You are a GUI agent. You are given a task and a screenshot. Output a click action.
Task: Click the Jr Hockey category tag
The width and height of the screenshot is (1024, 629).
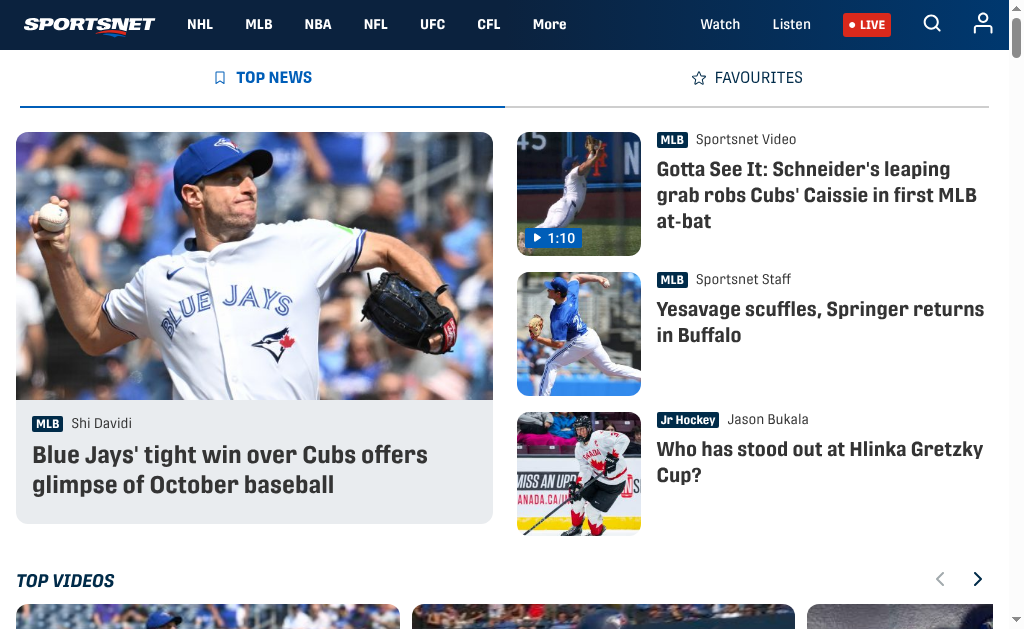pos(688,420)
